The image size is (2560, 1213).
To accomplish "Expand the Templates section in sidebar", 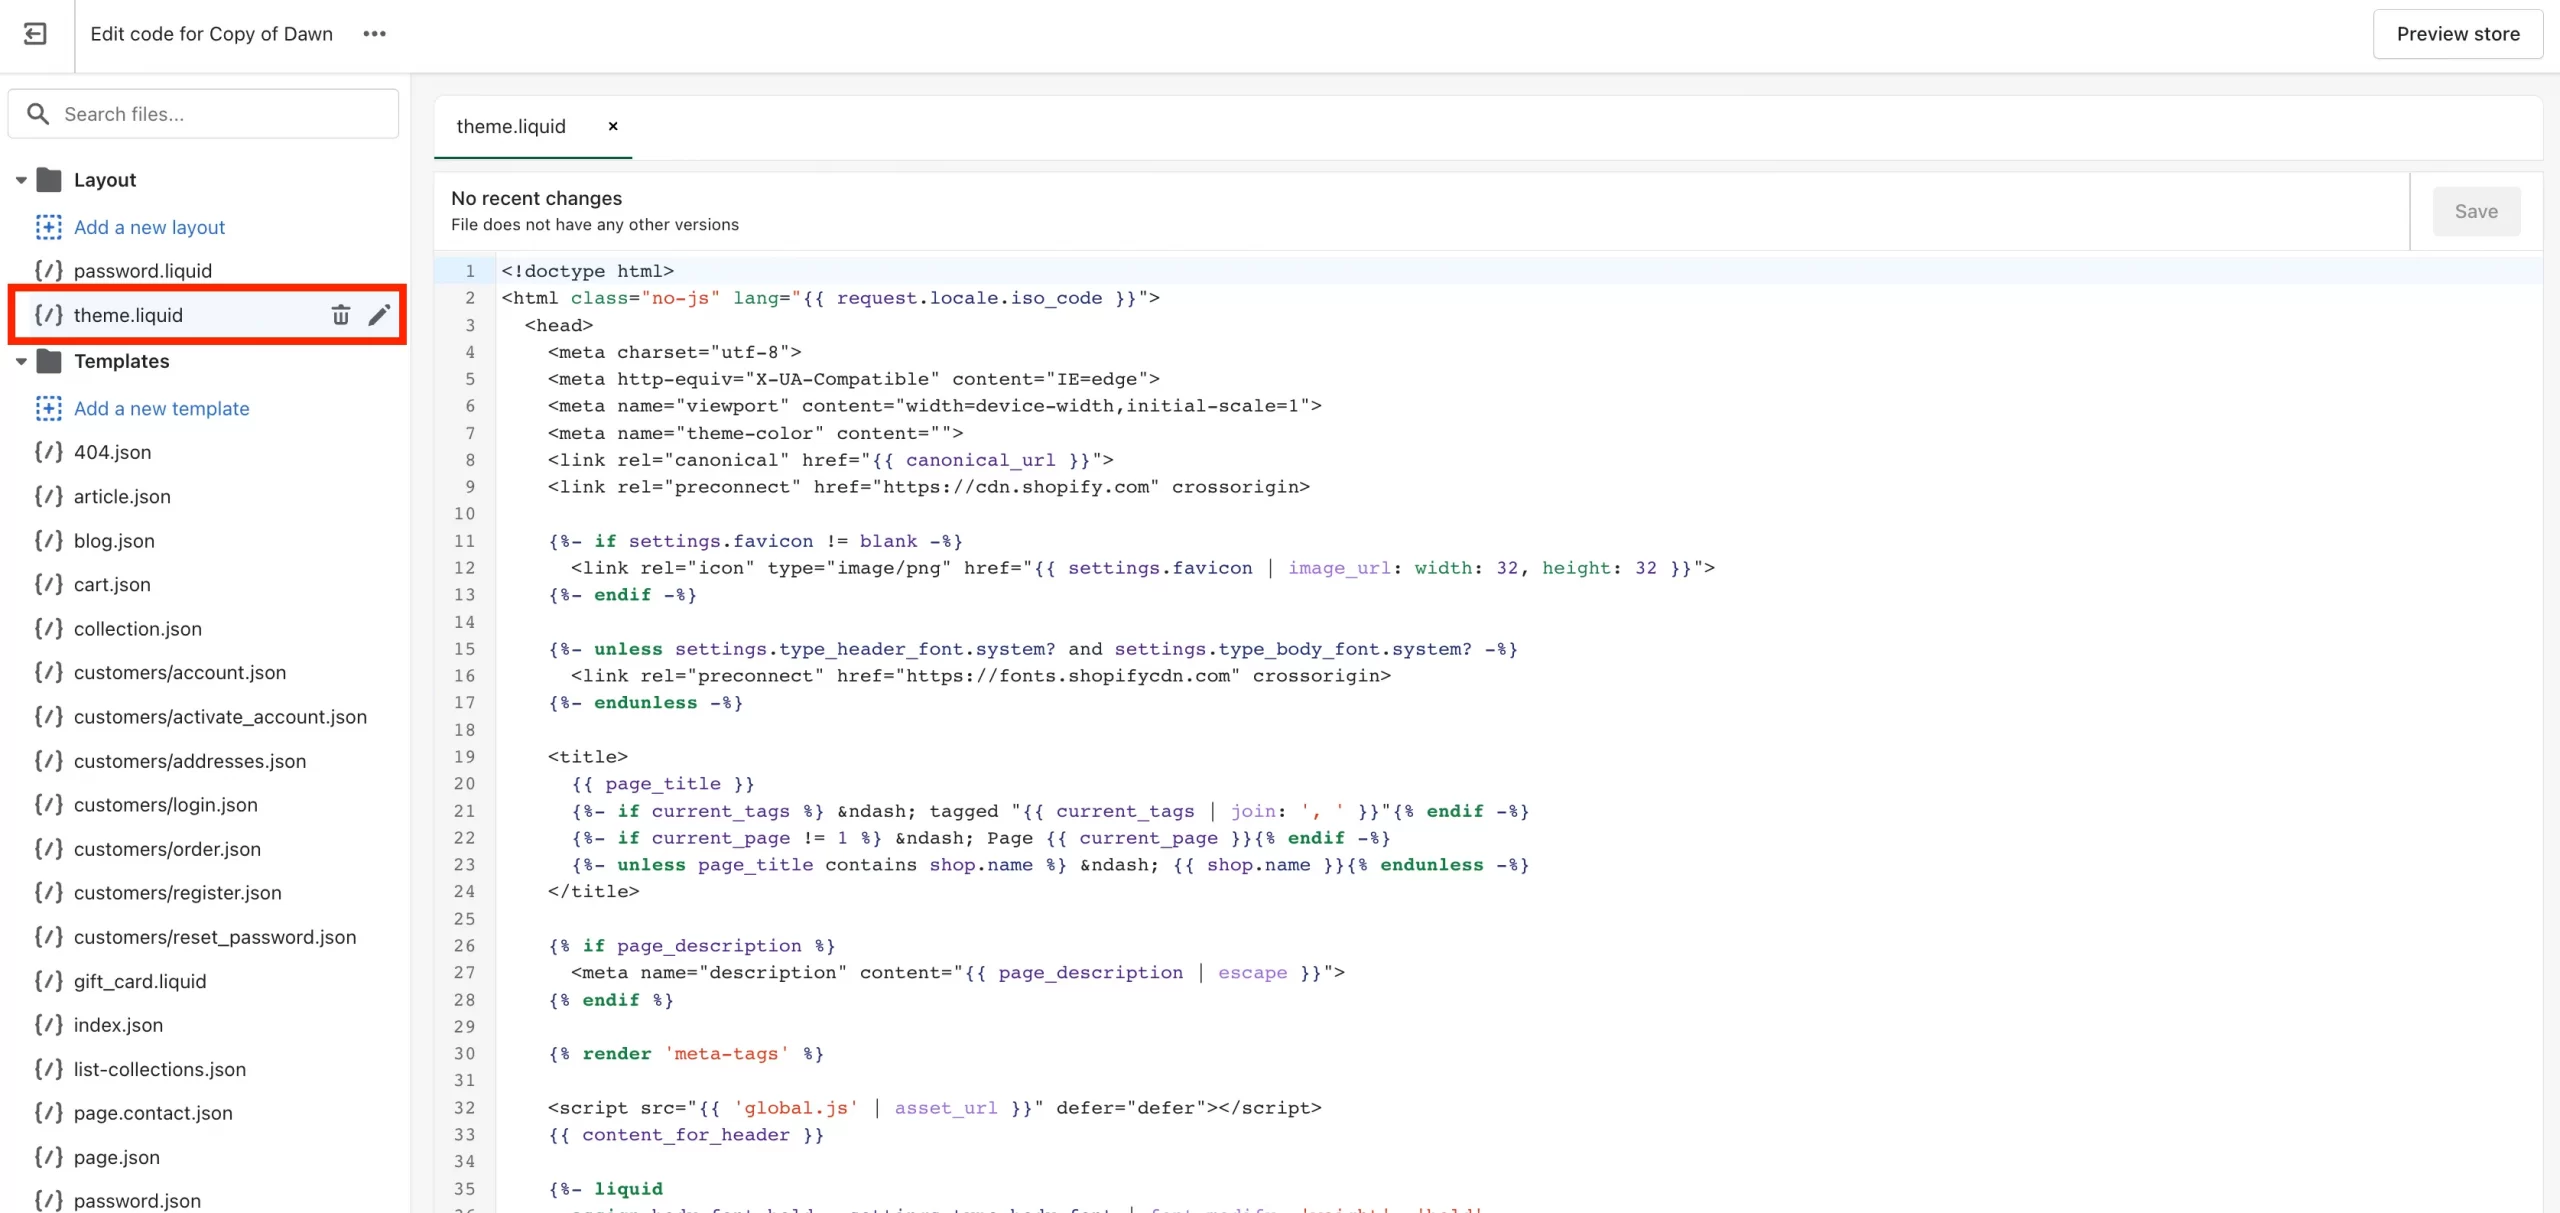I will coord(21,359).
